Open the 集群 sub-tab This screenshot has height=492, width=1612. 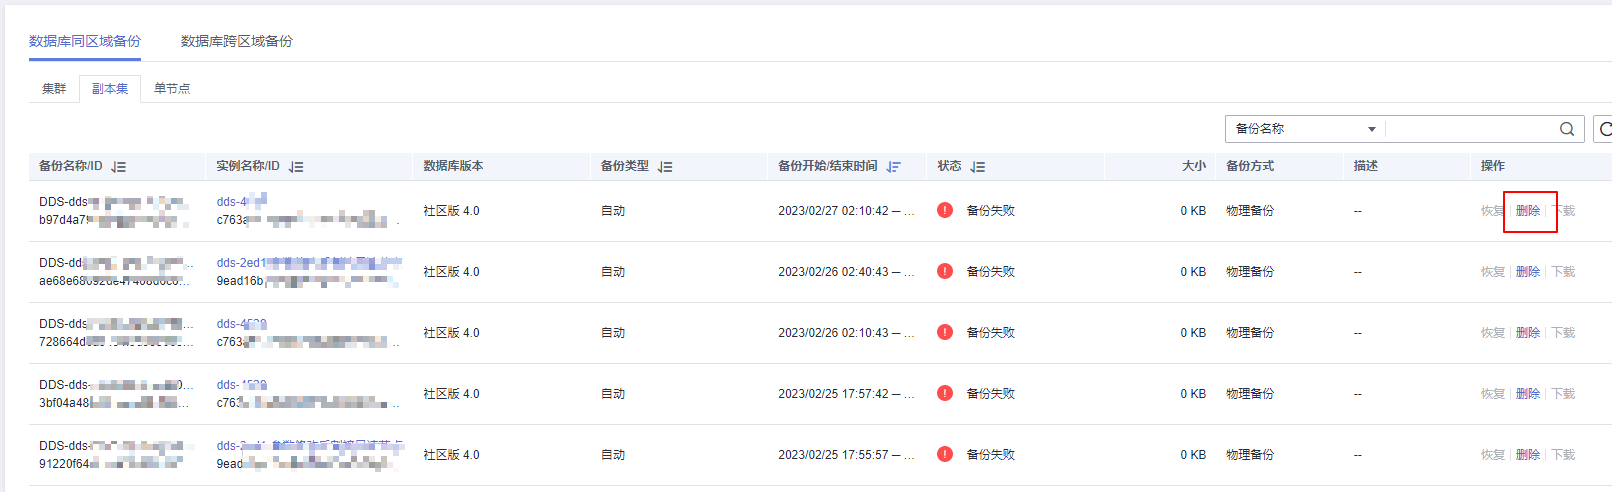54,89
